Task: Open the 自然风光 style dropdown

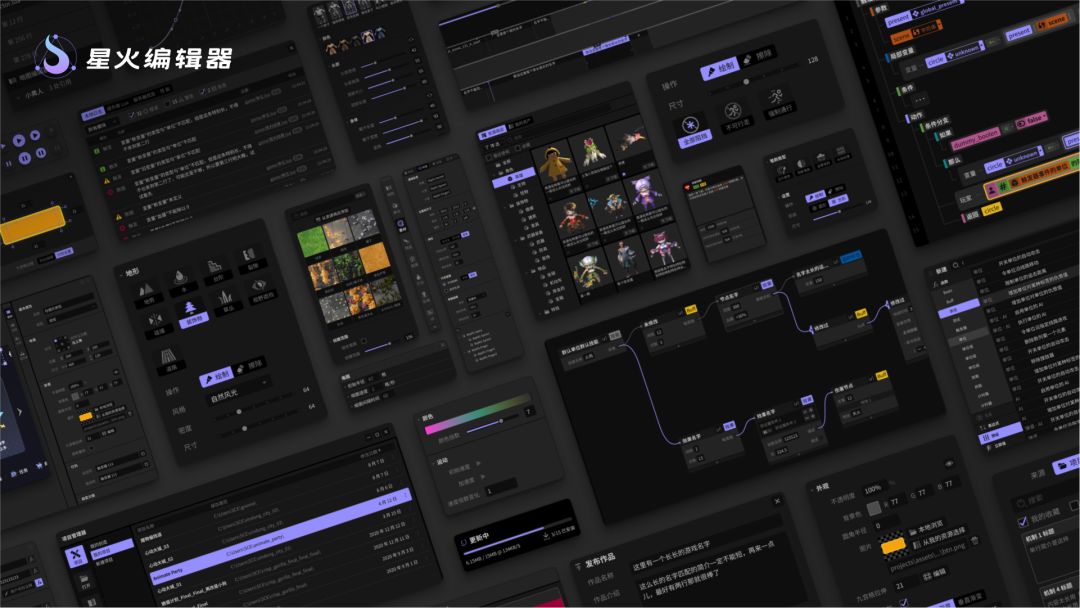Action: coord(236,390)
